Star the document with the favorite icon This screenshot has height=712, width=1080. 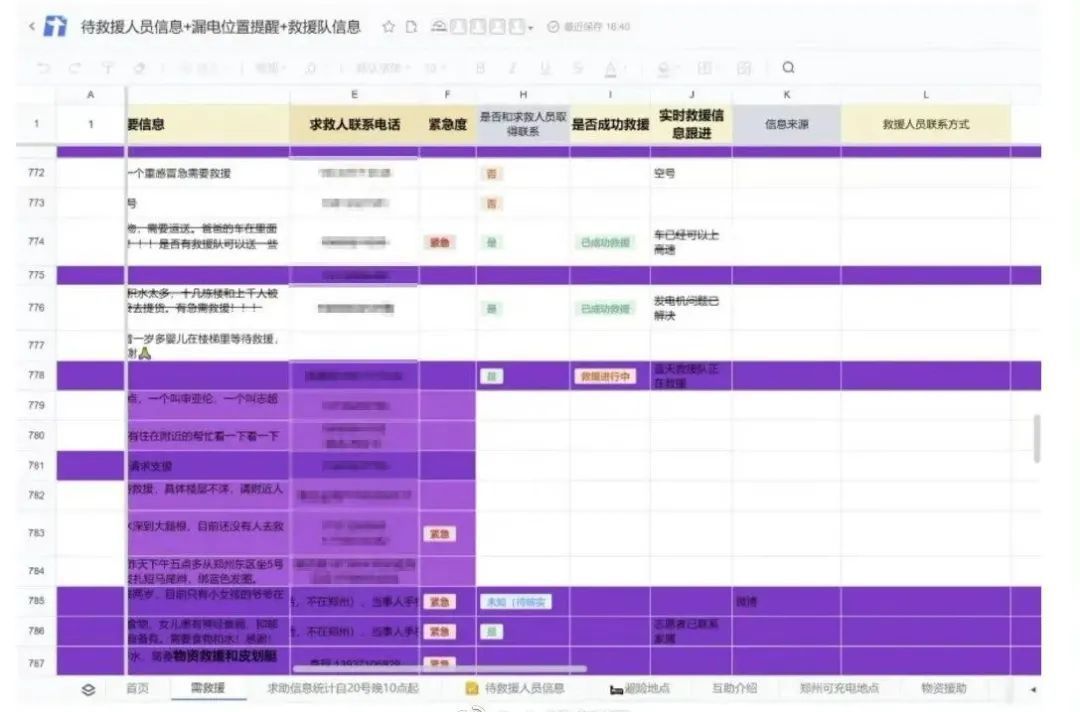pyautogui.click(x=388, y=28)
